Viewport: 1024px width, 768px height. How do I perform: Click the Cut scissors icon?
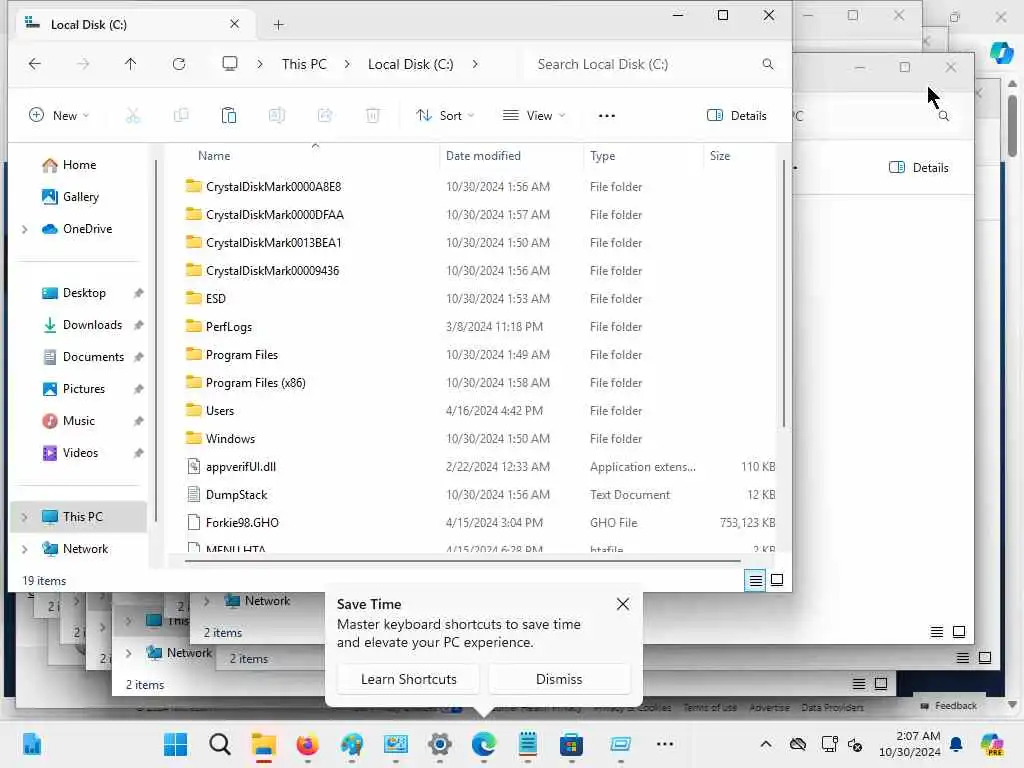coord(133,116)
